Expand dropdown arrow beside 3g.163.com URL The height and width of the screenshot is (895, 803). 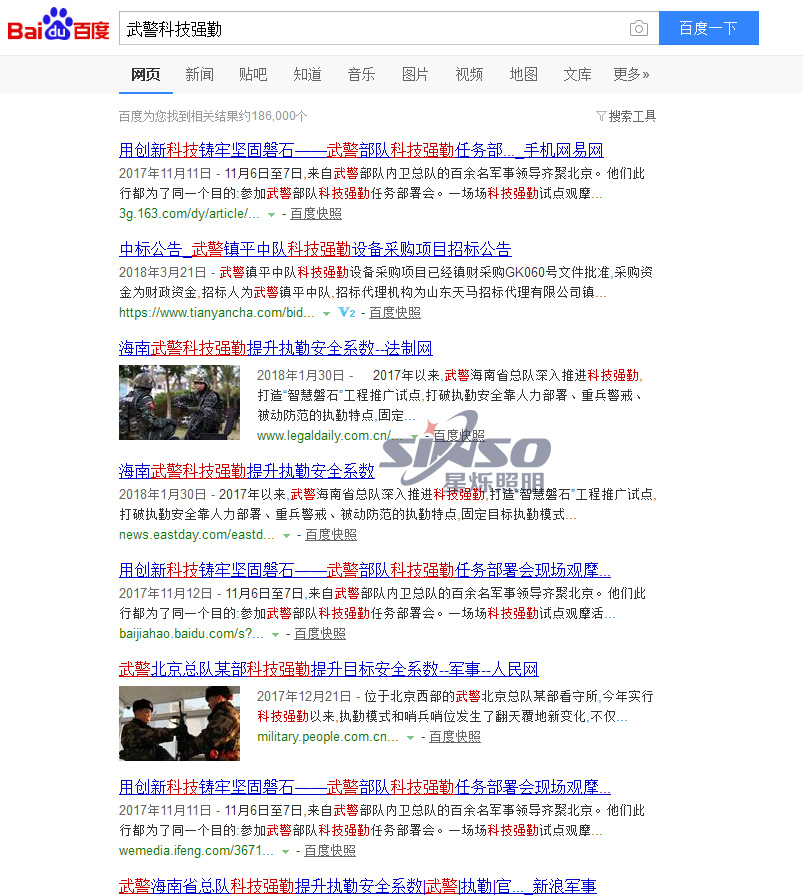pos(271,214)
